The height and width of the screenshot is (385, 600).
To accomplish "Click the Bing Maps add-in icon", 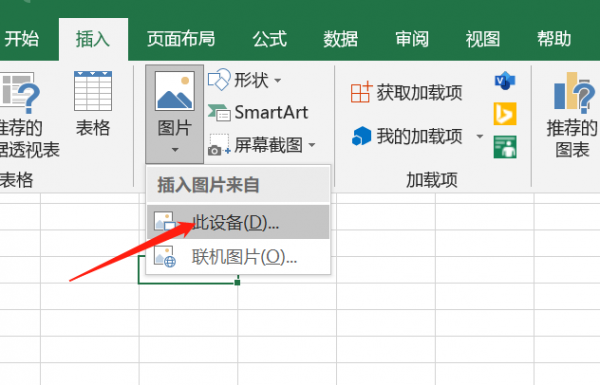I will click(x=505, y=114).
